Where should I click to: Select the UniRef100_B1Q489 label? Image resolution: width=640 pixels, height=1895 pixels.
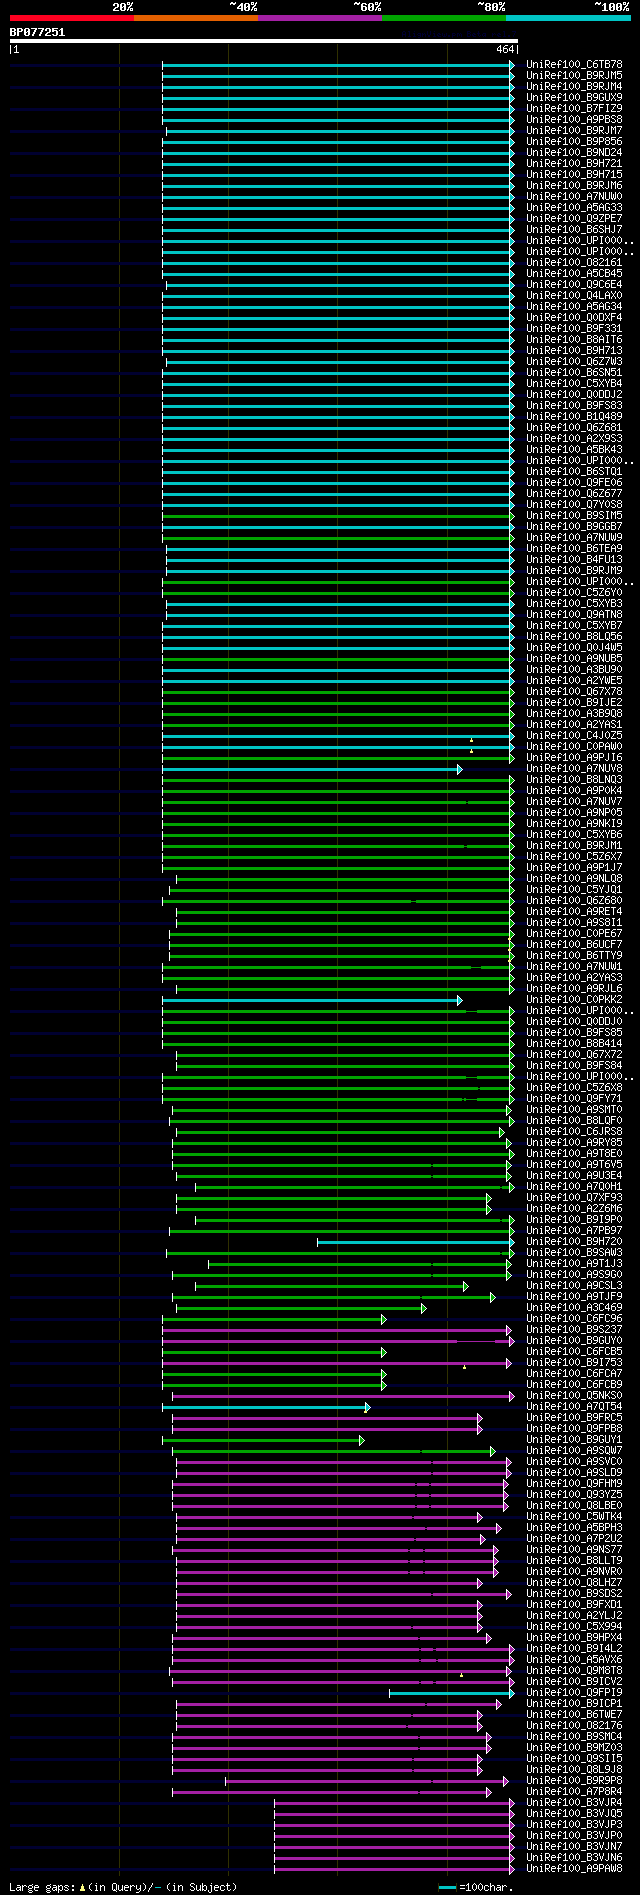[x=574, y=416]
